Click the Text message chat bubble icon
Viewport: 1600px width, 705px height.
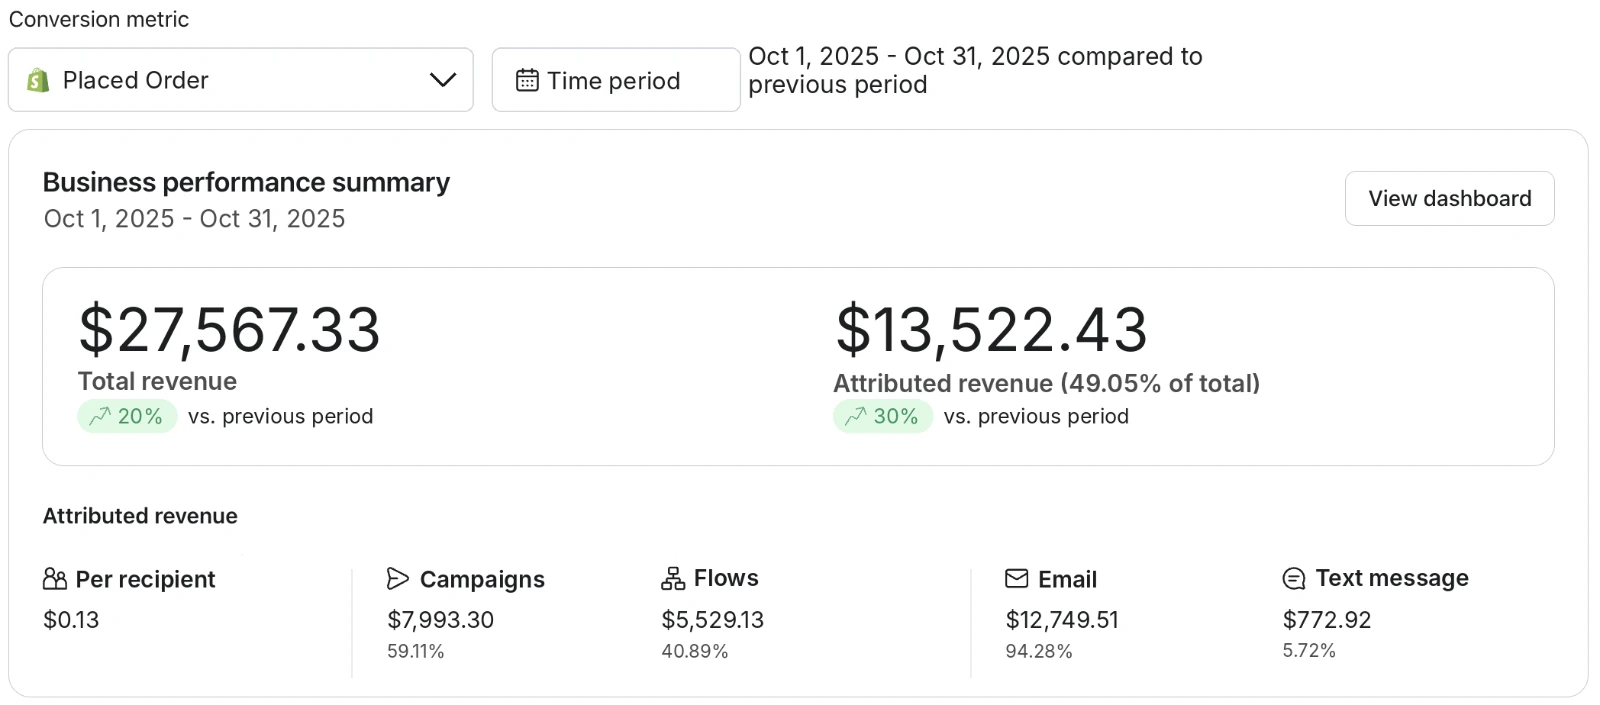point(1294,579)
